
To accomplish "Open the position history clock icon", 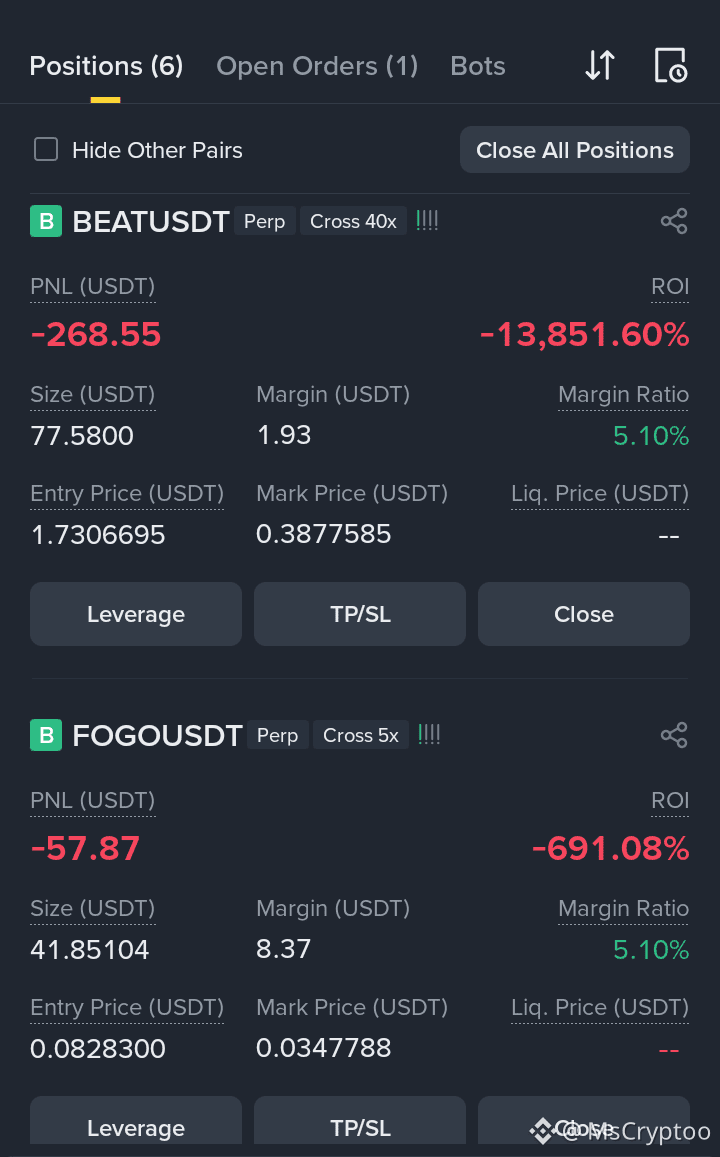I will click(671, 65).
